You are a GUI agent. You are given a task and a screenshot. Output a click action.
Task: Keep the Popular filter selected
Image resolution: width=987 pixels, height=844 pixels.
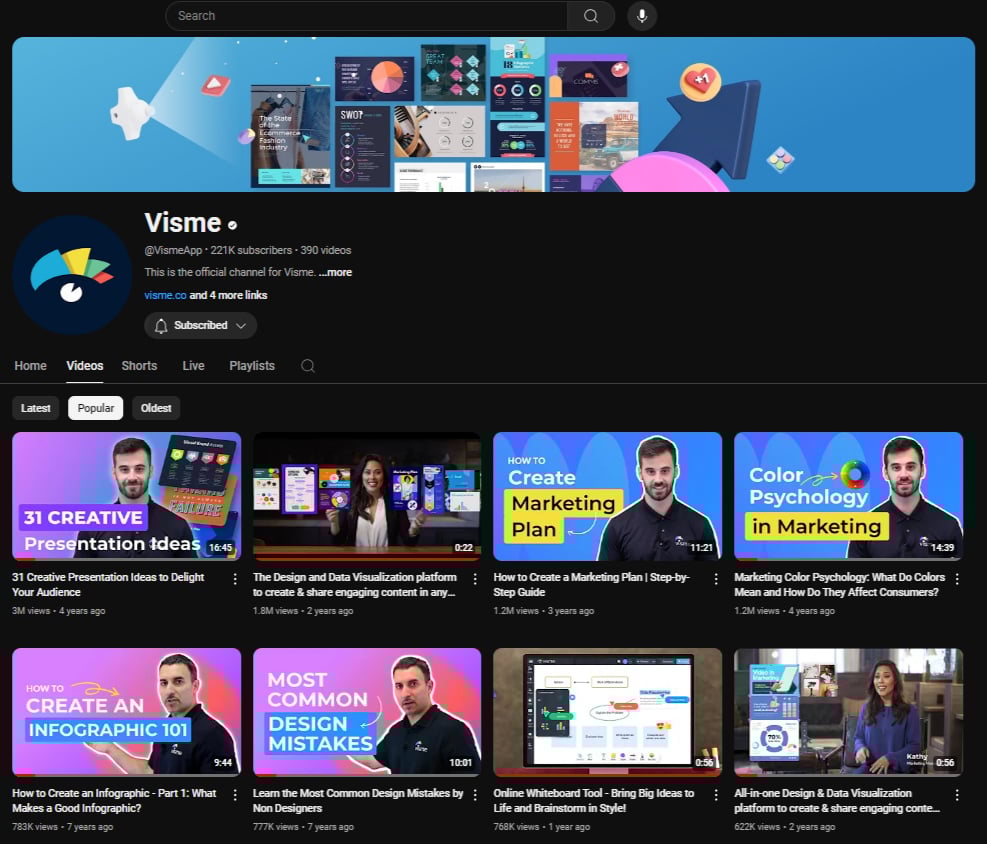95,408
